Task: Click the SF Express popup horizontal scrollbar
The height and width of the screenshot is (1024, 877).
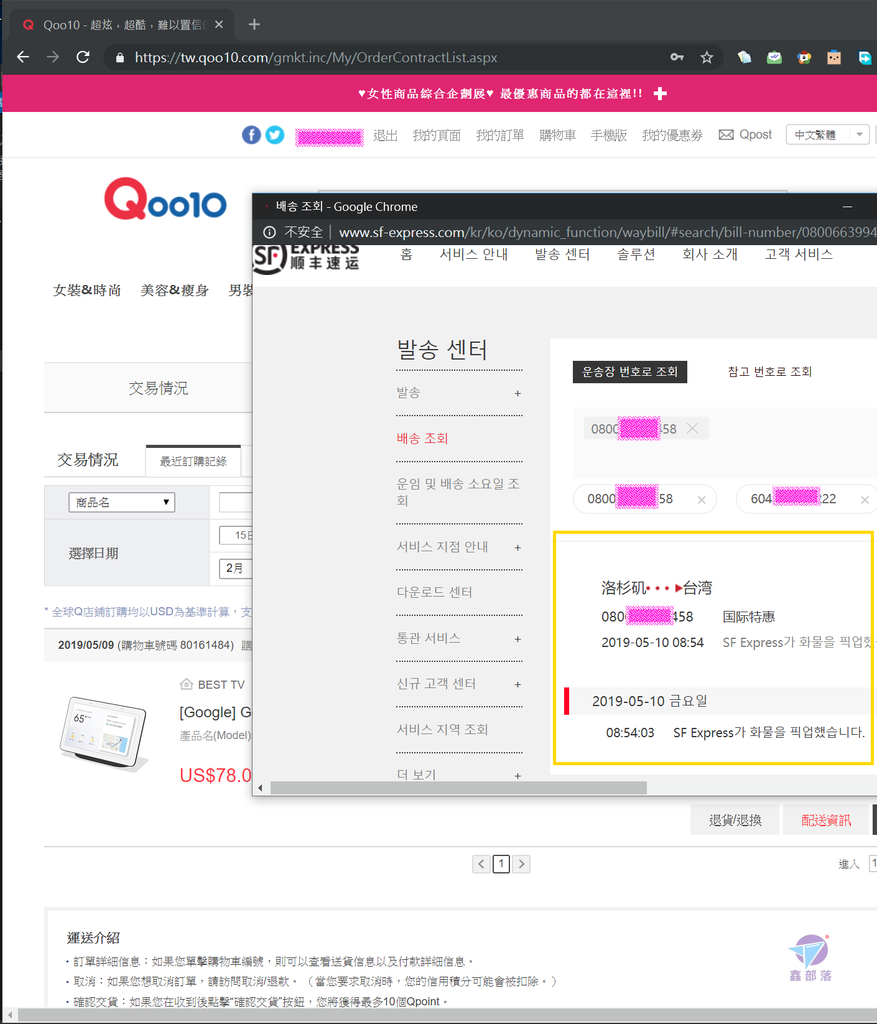Action: (458, 788)
